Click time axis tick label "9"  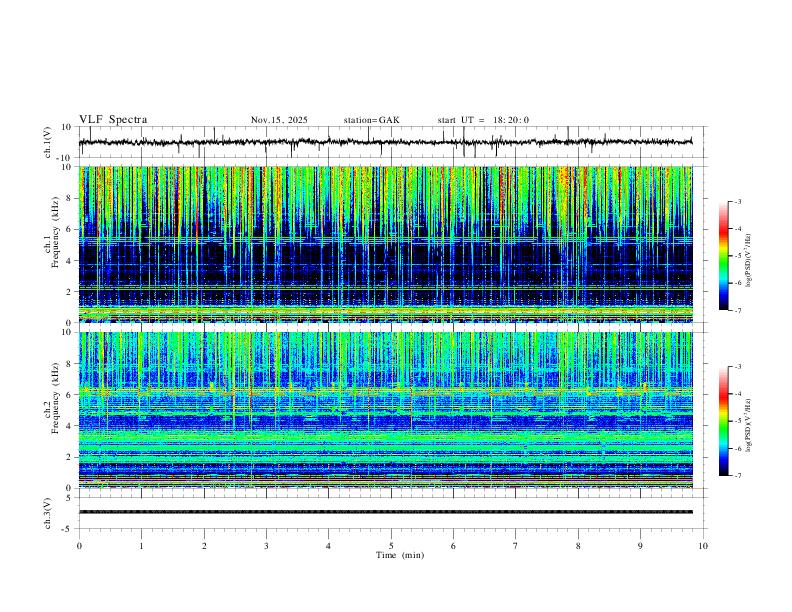point(640,546)
